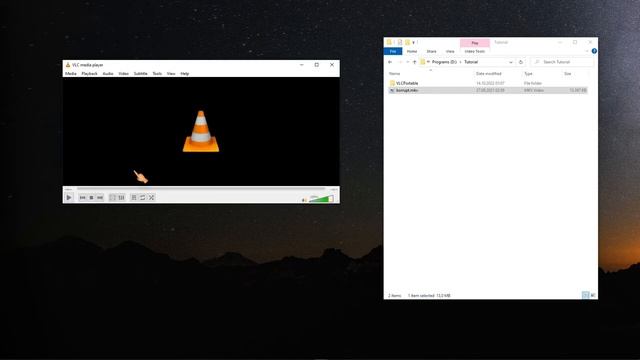Open quick access toolbar customize dropdown
This screenshot has height=360, width=640.
pyautogui.click(x=413, y=42)
